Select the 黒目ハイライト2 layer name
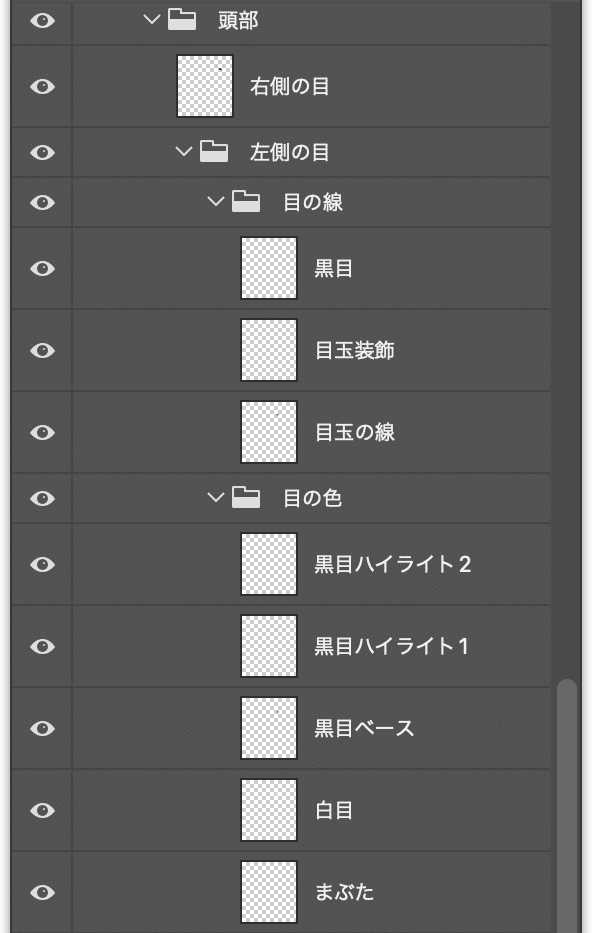The image size is (592, 933). point(393,564)
